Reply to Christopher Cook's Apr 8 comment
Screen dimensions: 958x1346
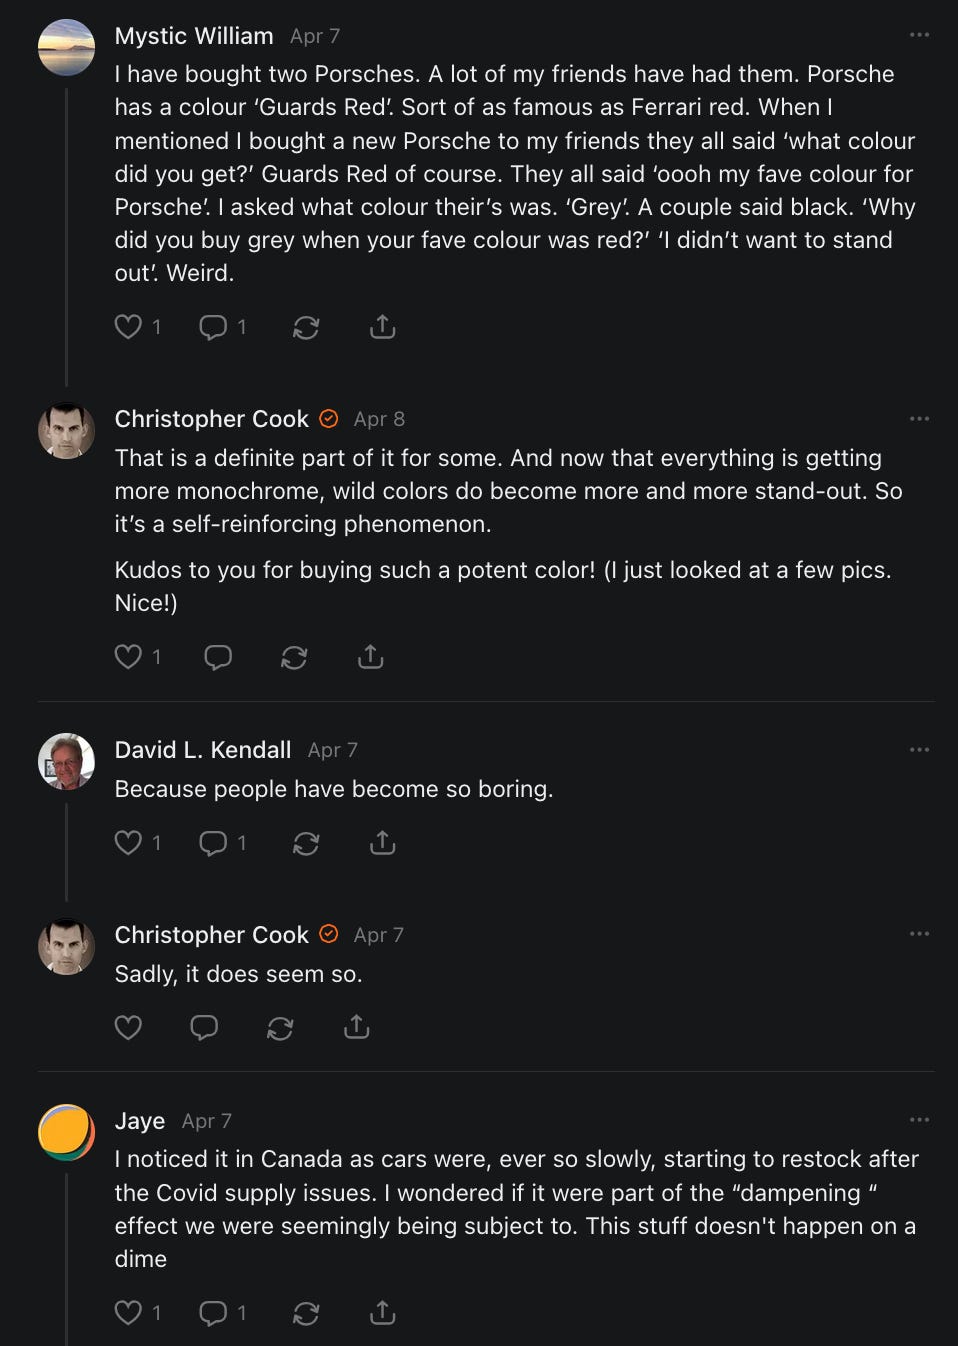(218, 657)
